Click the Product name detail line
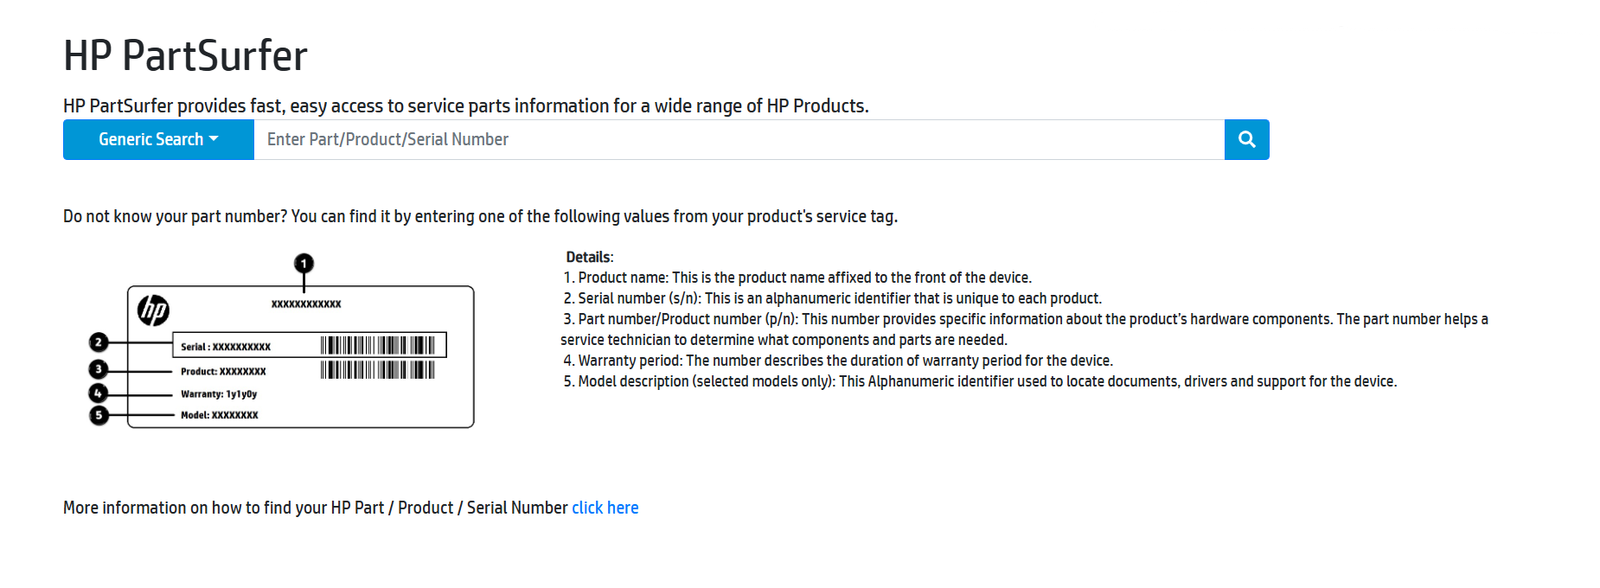Screen dimensions: 1600x588 (797, 277)
